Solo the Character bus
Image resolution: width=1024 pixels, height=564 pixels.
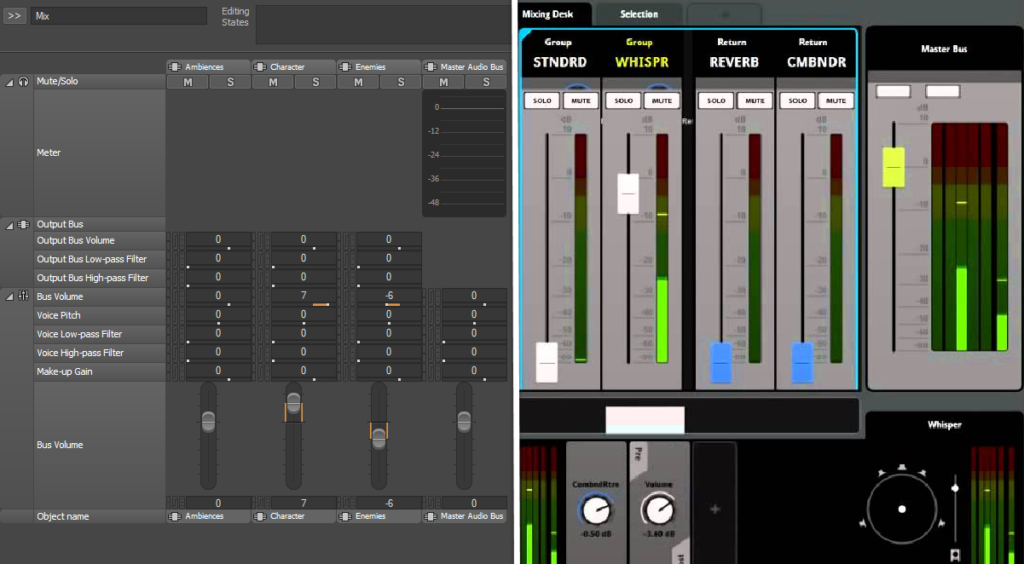pos(315,82)
